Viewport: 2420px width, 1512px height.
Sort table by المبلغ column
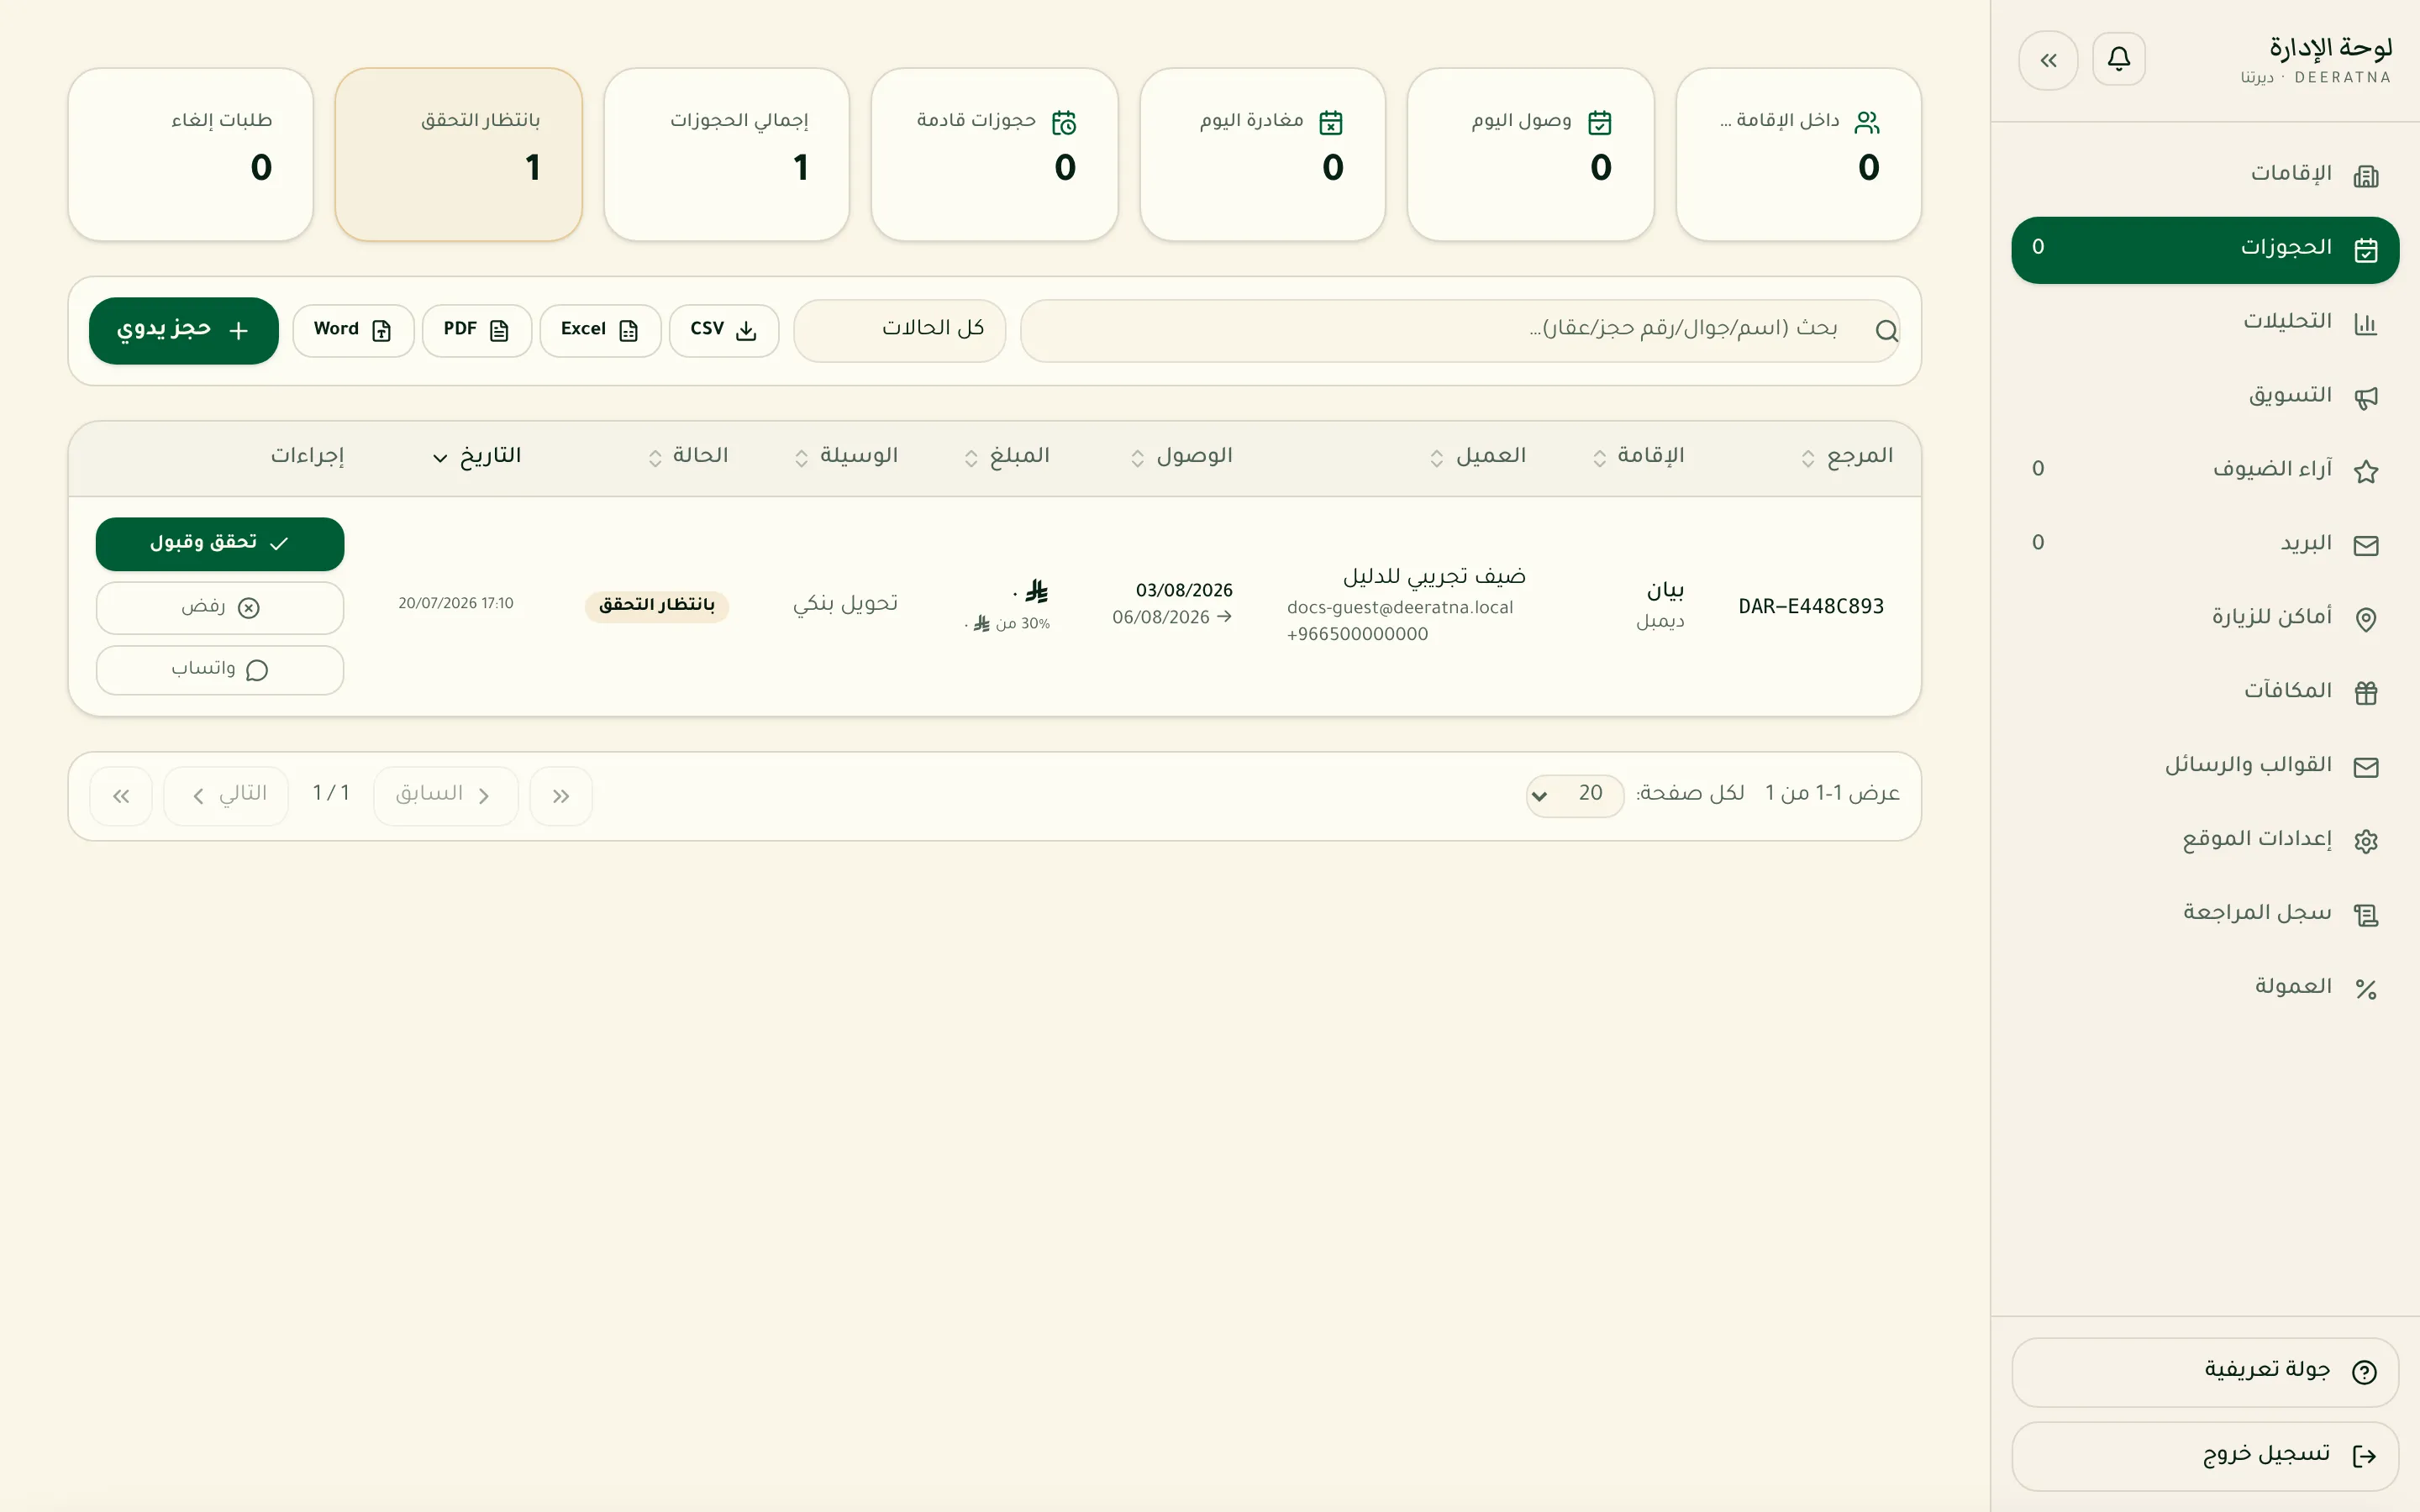[x=1007, y=457]
